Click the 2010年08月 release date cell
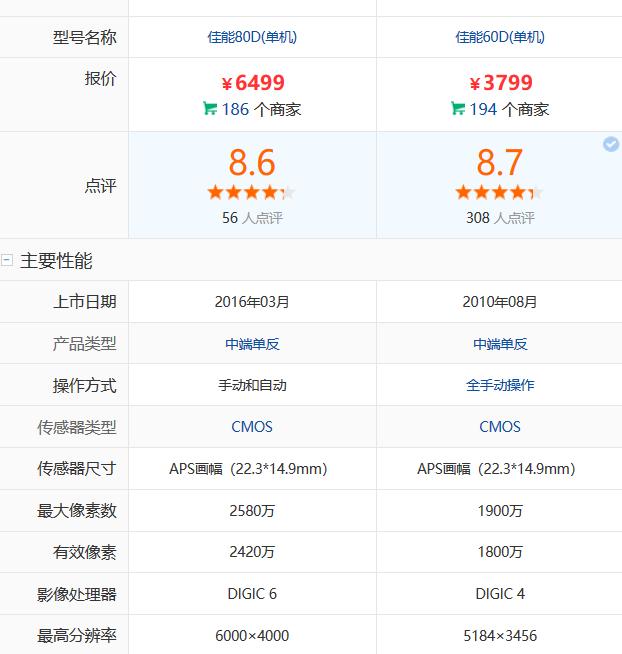 [500, 302]
